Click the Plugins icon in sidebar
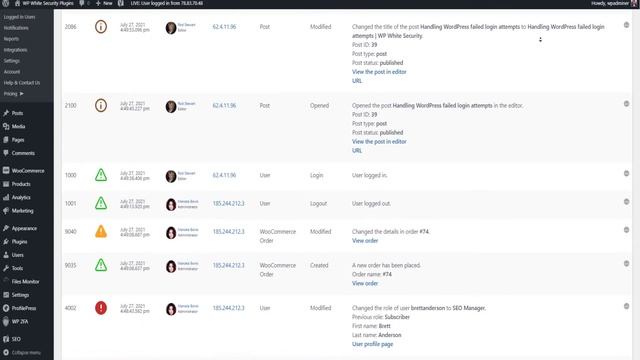This screenshot has height=360, width=640. click(6, 242)
